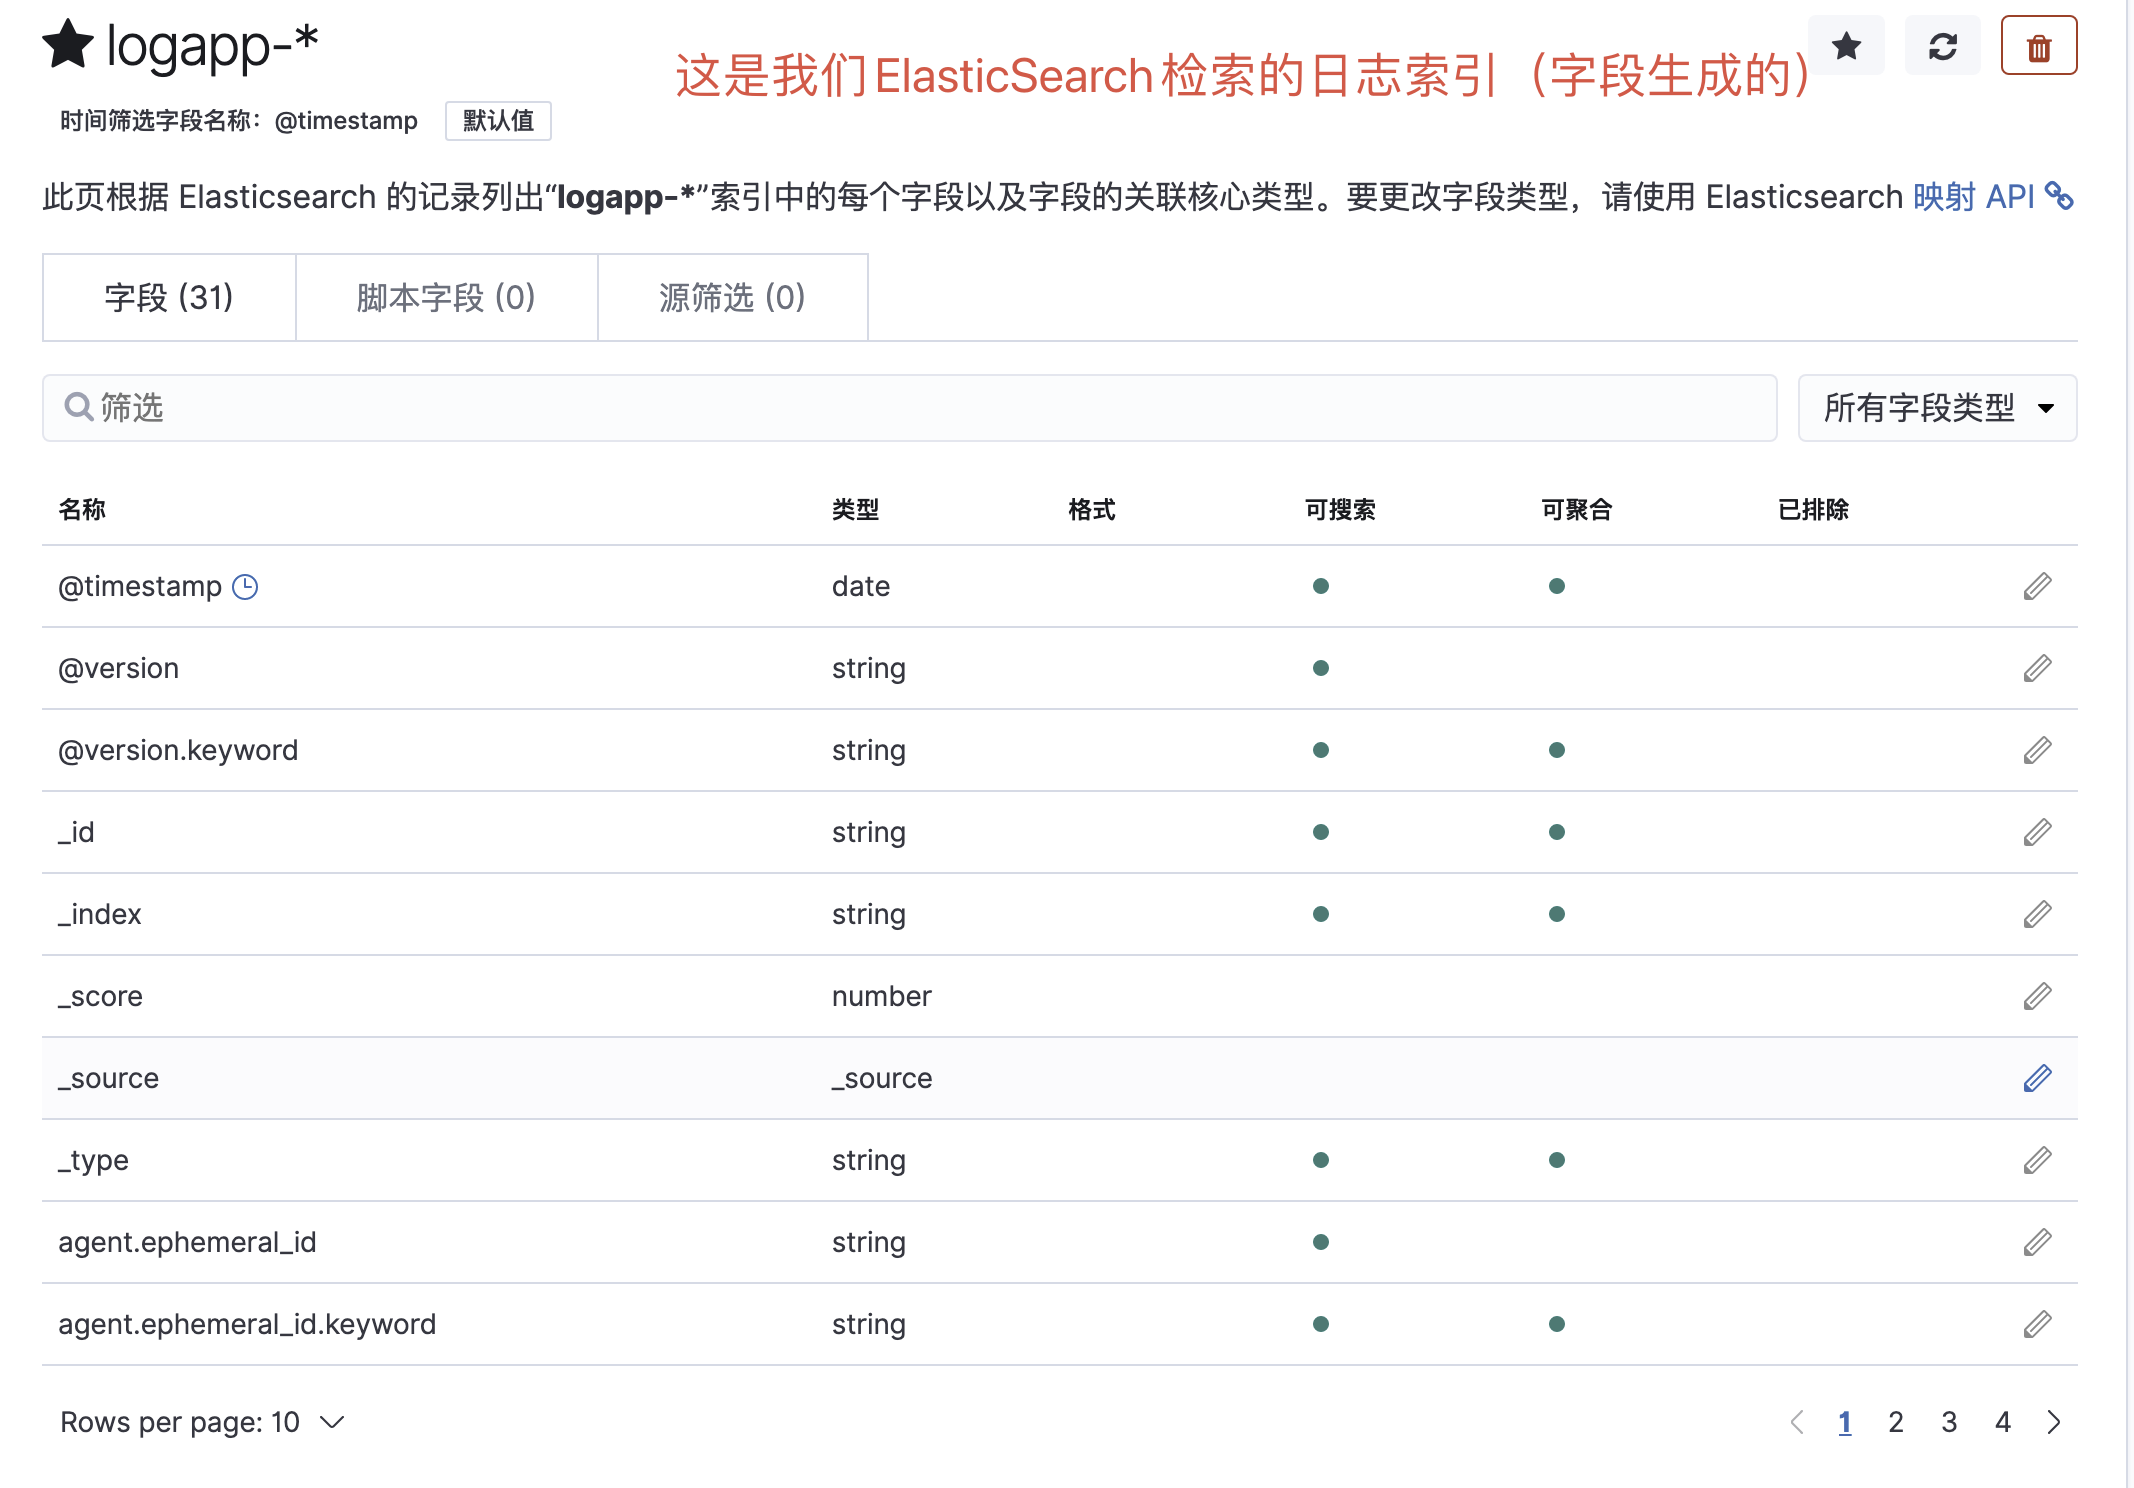Go to page 3 of fields
Image resolution: width=2134 pixels, height=1488 pixels.
(x=1949, y=1422)
